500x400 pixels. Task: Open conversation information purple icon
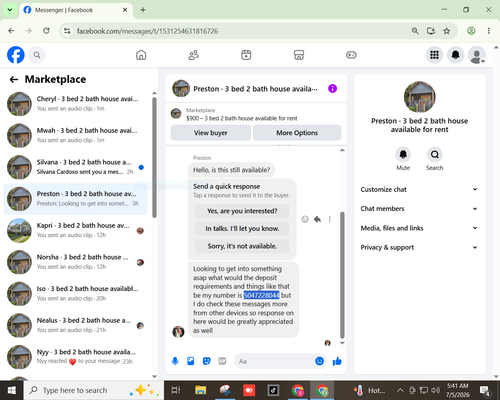click(332, 89)
